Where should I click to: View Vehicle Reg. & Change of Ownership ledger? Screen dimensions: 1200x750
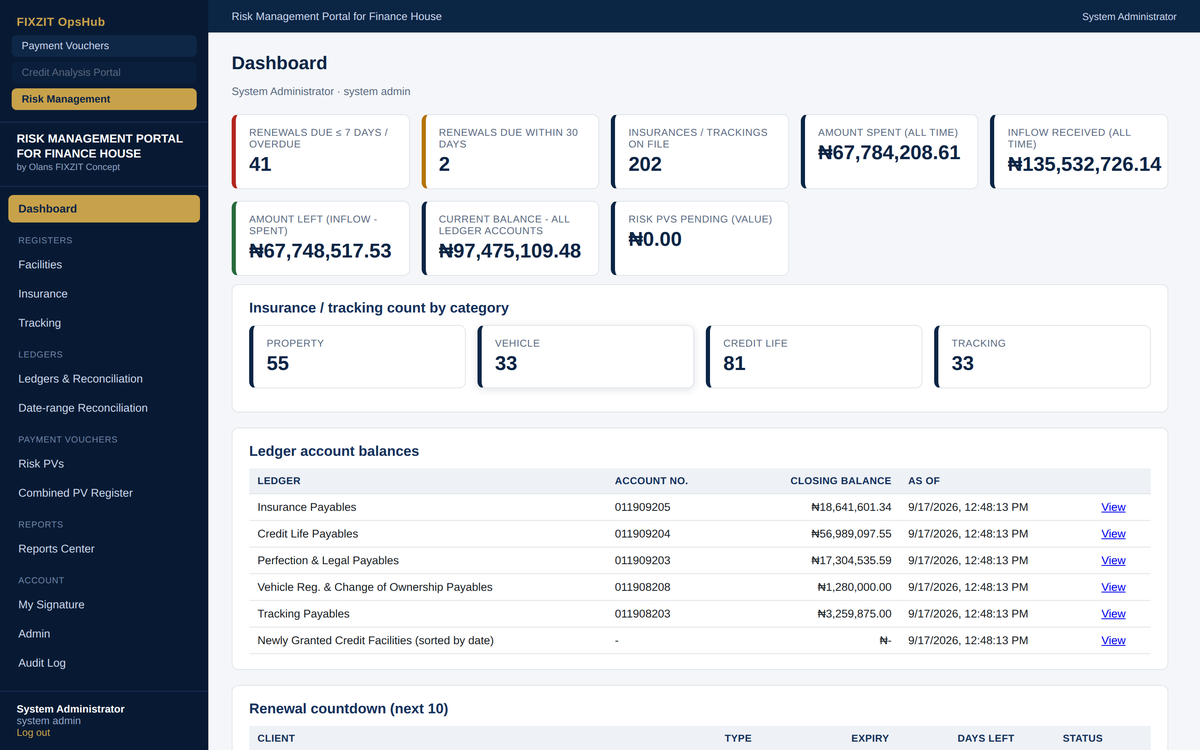[1113, 587]
